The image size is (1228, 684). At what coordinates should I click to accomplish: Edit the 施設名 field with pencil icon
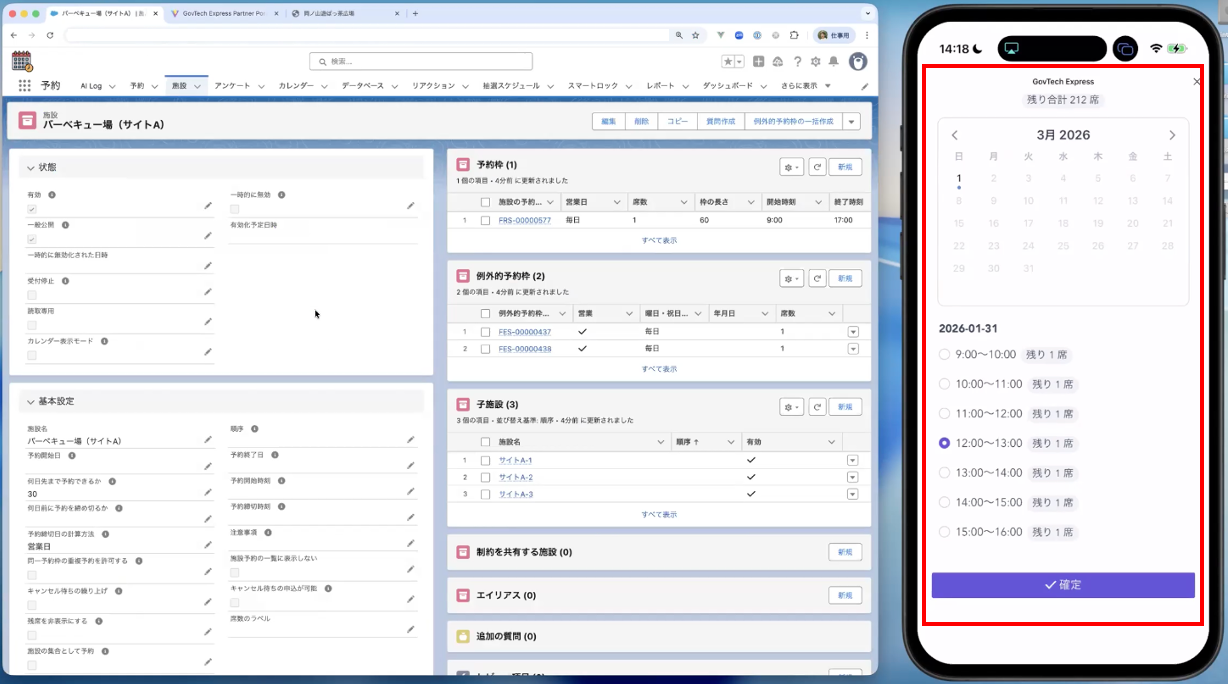[208, 439]
